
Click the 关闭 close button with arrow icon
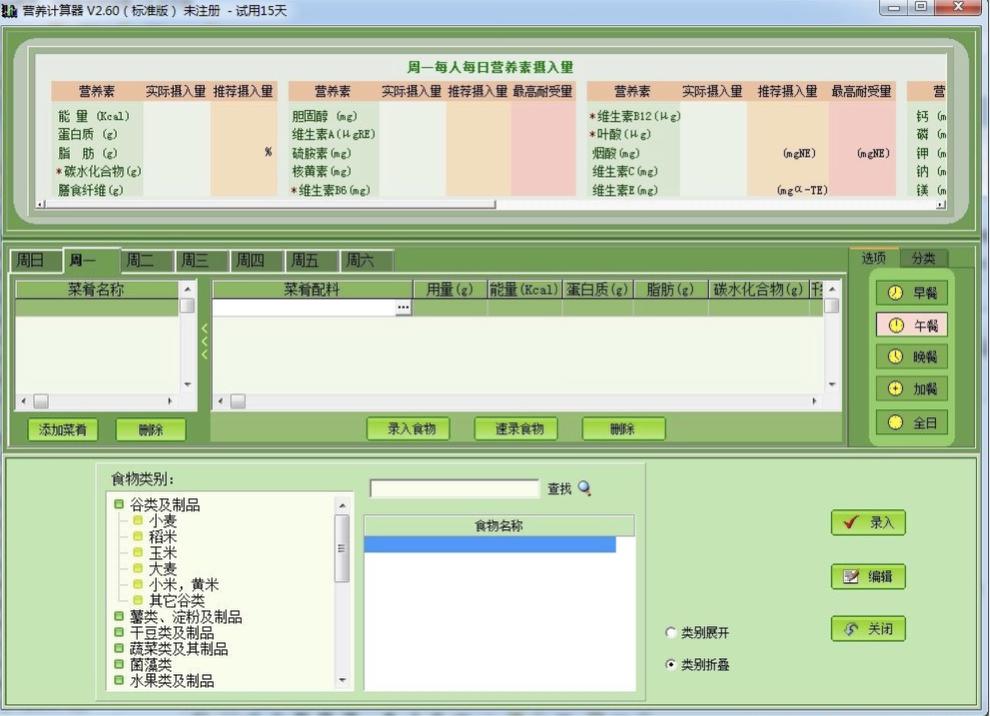click(x=868, y=629)
